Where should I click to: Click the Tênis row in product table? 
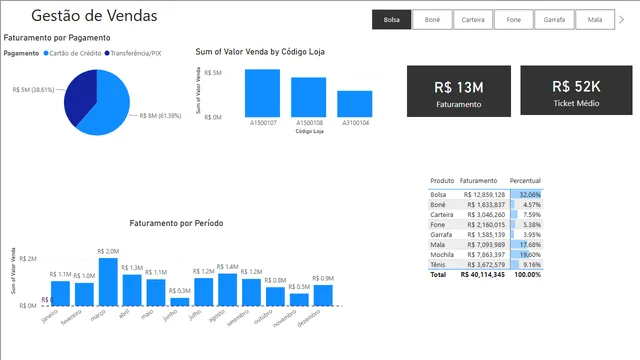486,264
